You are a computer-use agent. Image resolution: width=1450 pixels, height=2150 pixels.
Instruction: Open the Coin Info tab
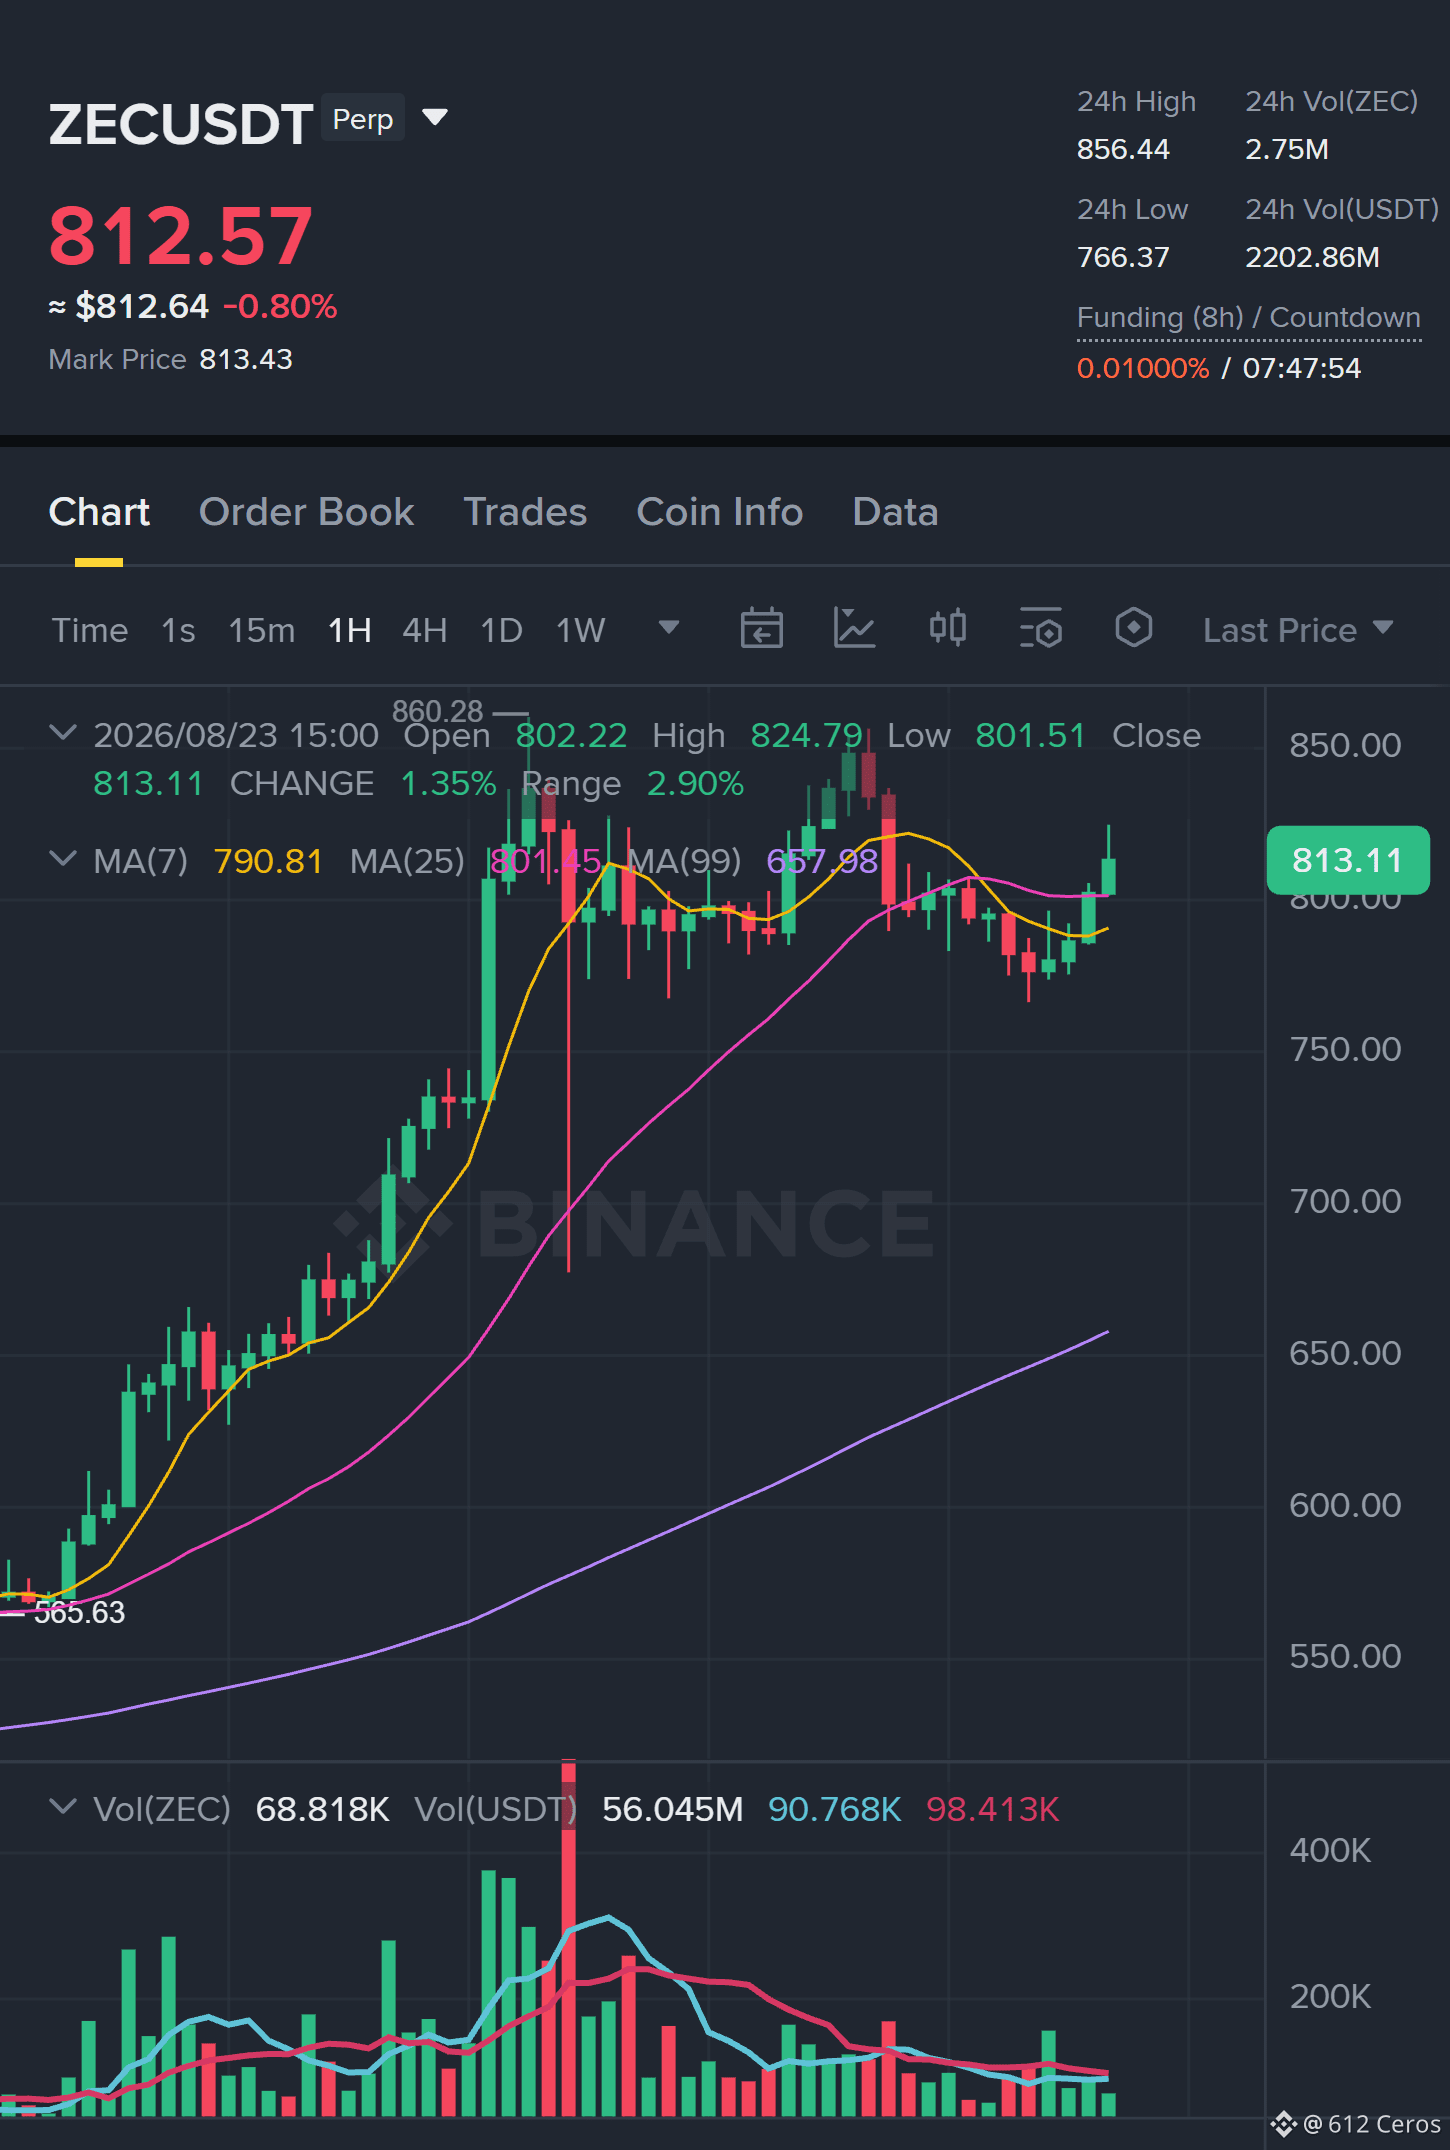[x=720, y=512]
